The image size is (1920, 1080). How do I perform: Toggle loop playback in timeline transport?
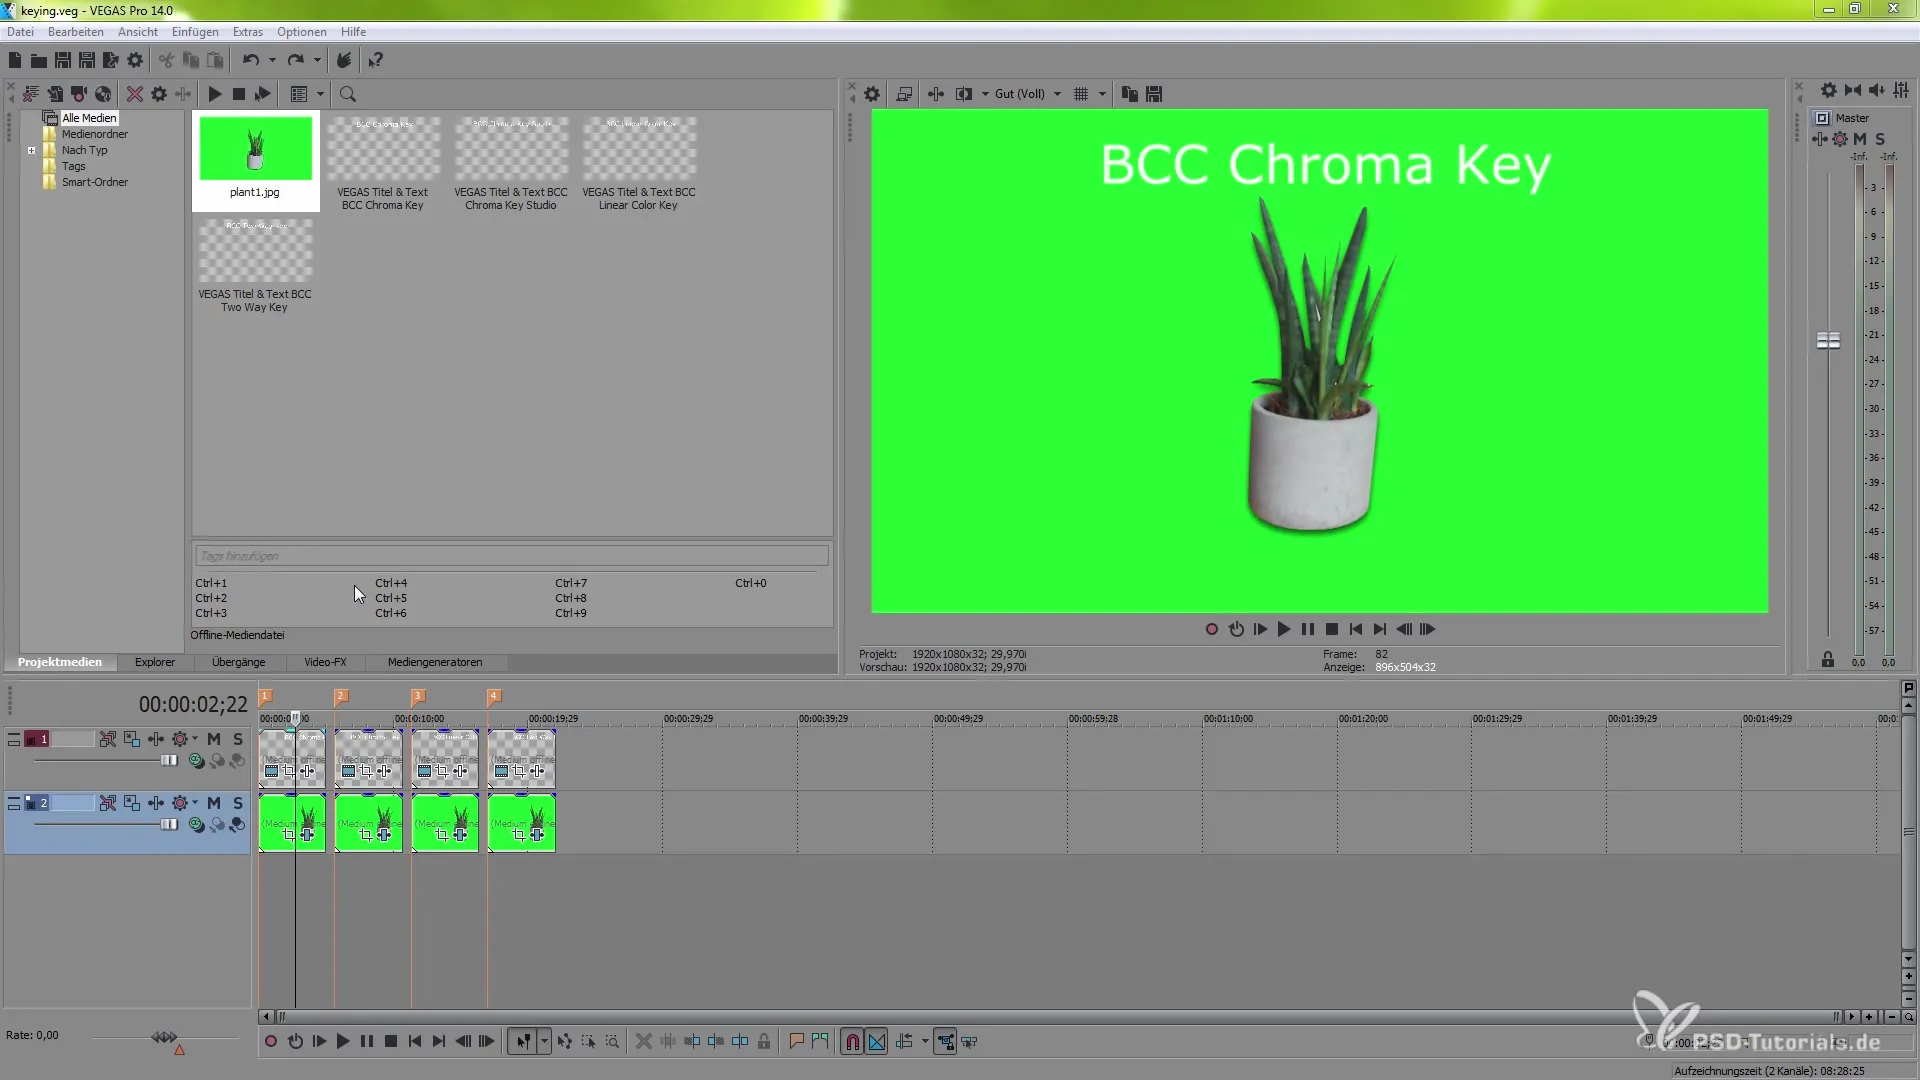295,1042
